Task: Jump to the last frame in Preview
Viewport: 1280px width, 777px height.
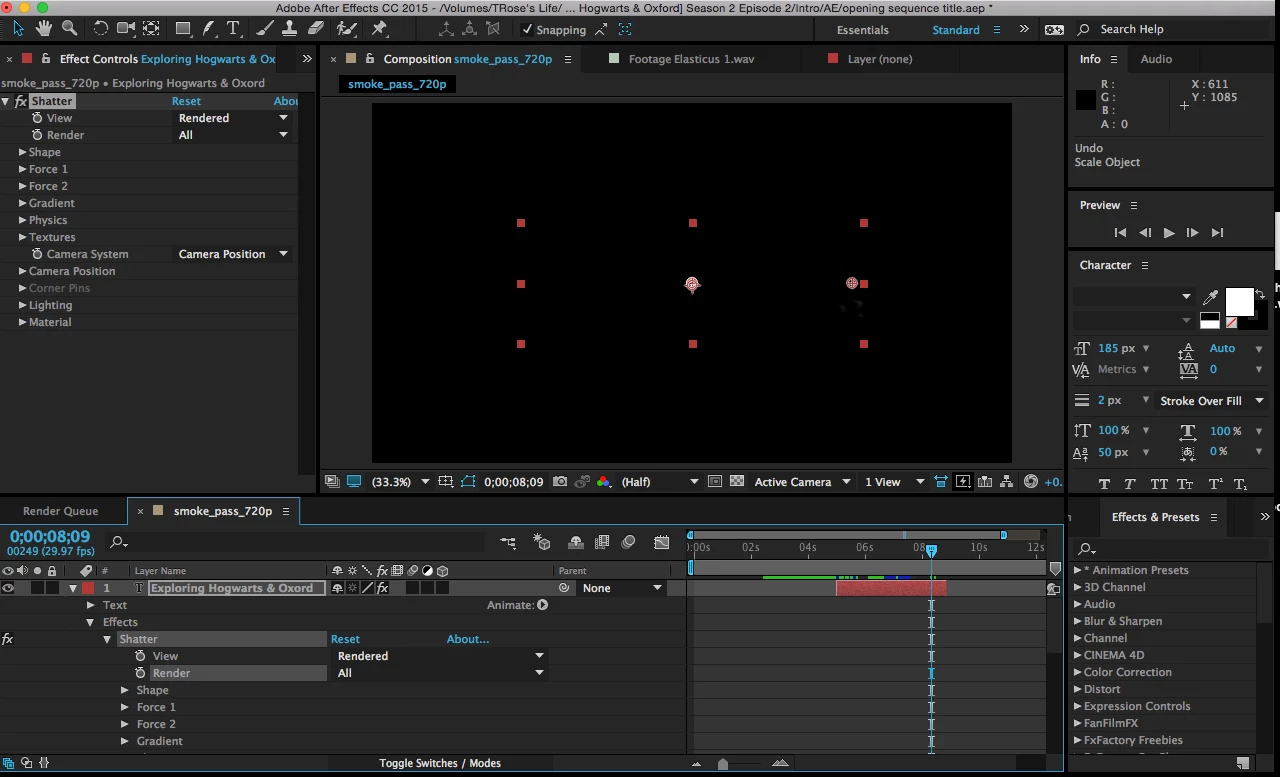Action: click(x=1217, y=233)
